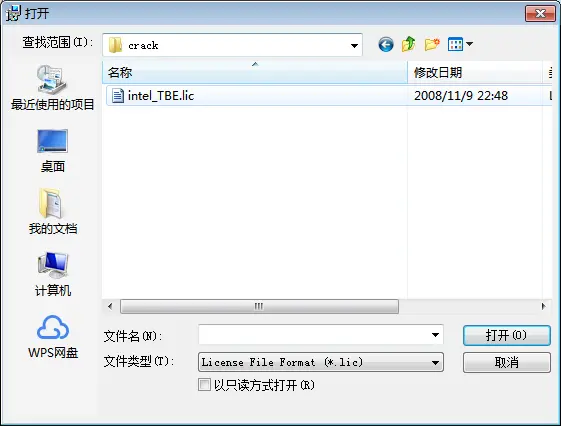The image size is (561, 426).
Task: Sort by the 修改日期 column header
Action: pos(475,72)
